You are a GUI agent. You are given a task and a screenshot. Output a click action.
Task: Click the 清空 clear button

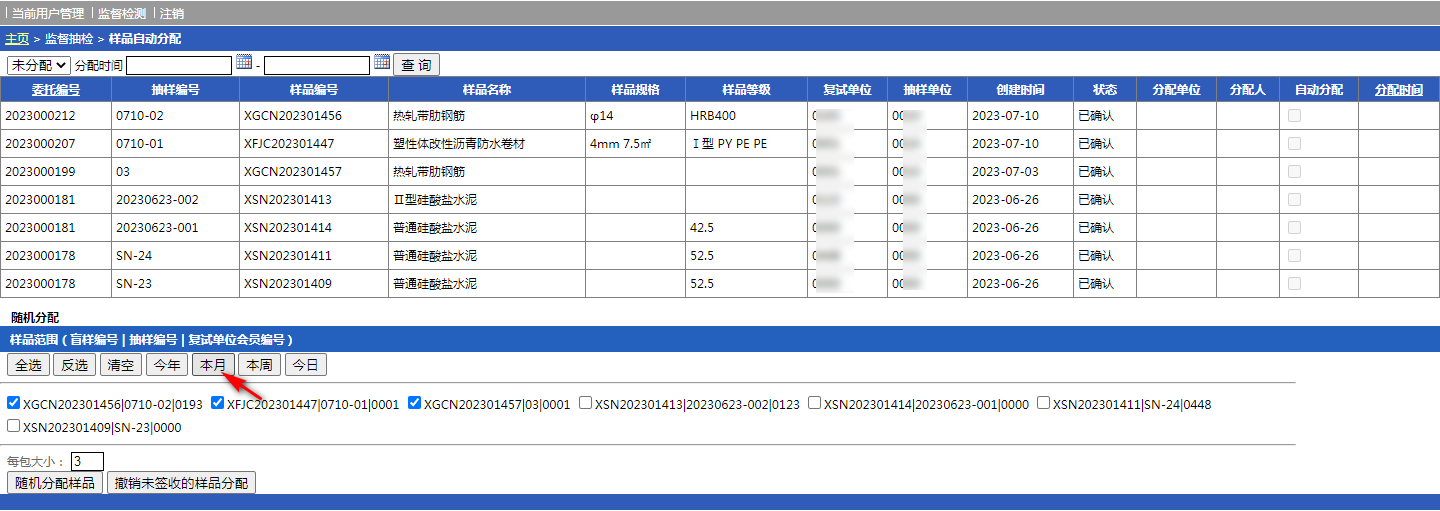121,365
